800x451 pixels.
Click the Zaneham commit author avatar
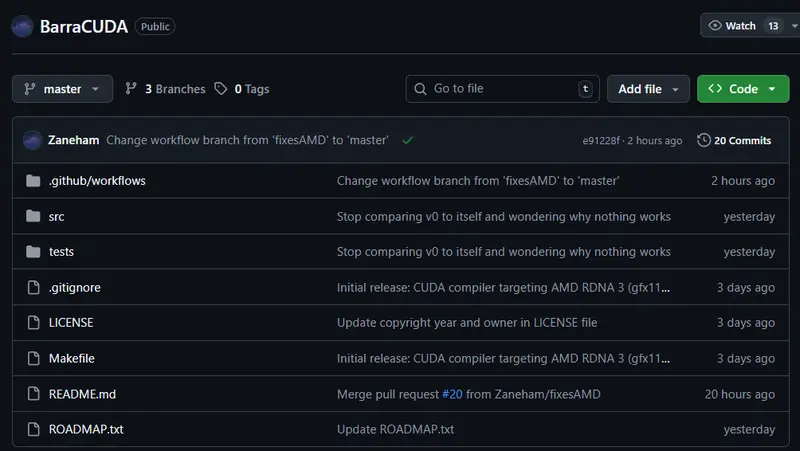coord(32,141)
